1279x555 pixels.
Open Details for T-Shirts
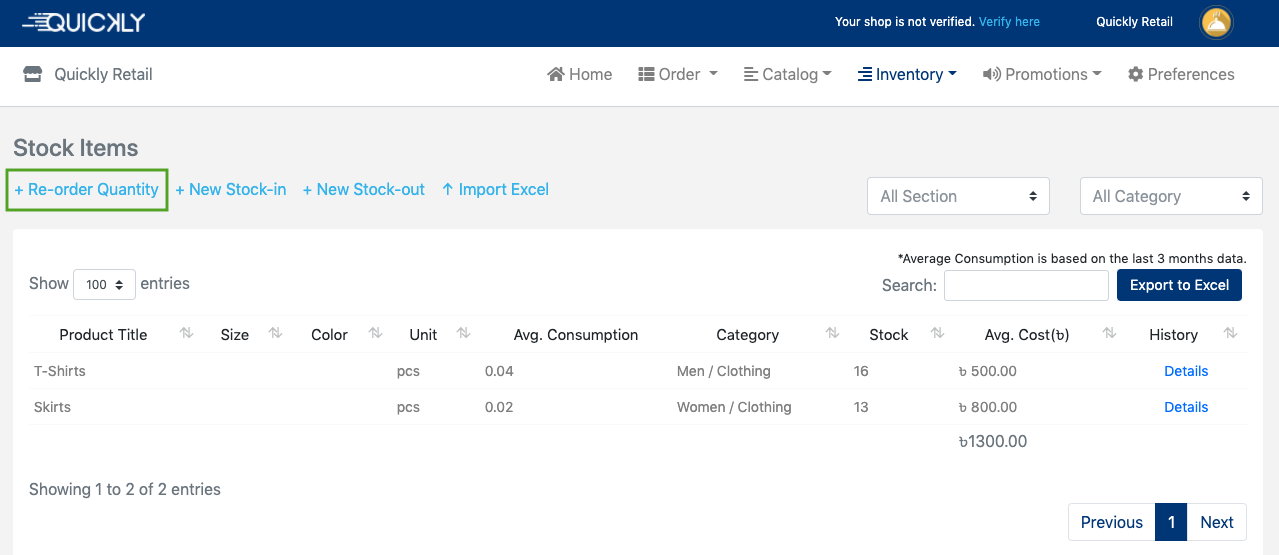(1186, 371)
